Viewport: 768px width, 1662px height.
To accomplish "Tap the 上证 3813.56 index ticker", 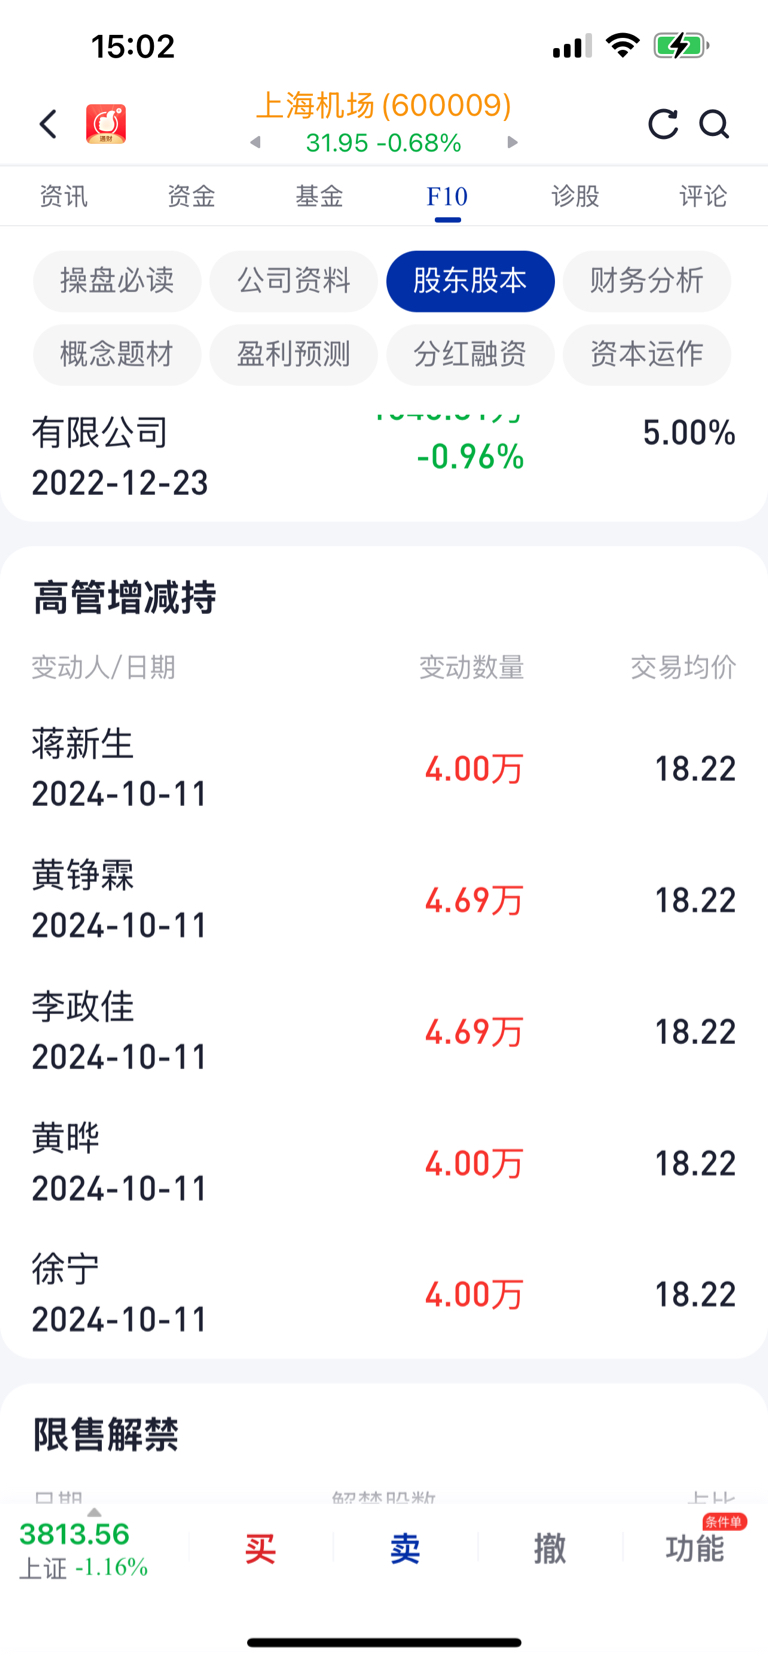I will pyautogui.click(x=84, y=1549).
